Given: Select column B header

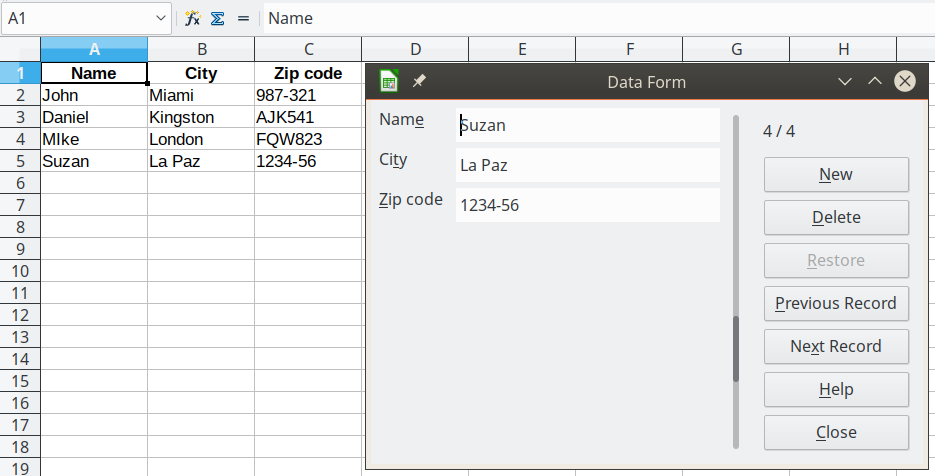Looking at the screenshot, I should [x=201, y=49].
